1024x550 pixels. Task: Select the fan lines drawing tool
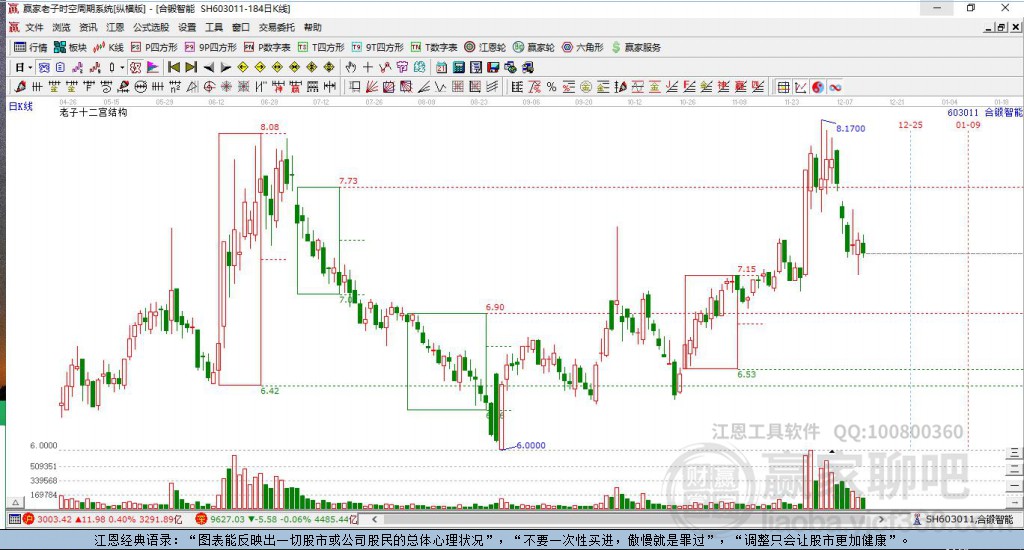371,87
